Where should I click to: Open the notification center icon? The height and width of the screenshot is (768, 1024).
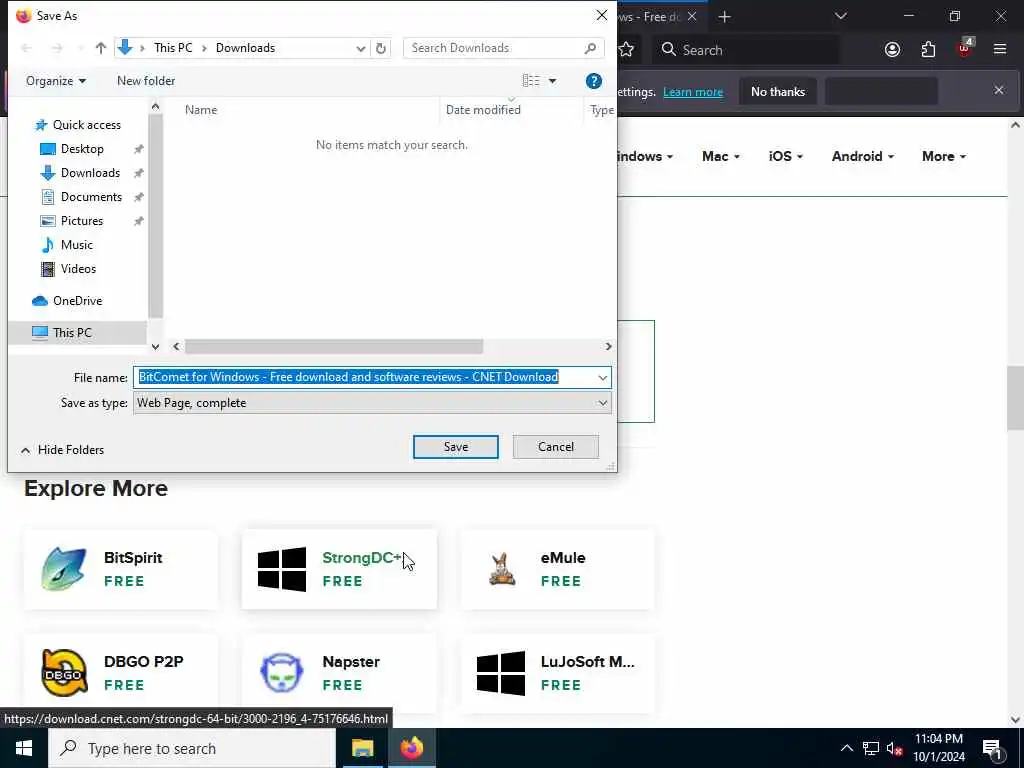[x=992, y=749]
